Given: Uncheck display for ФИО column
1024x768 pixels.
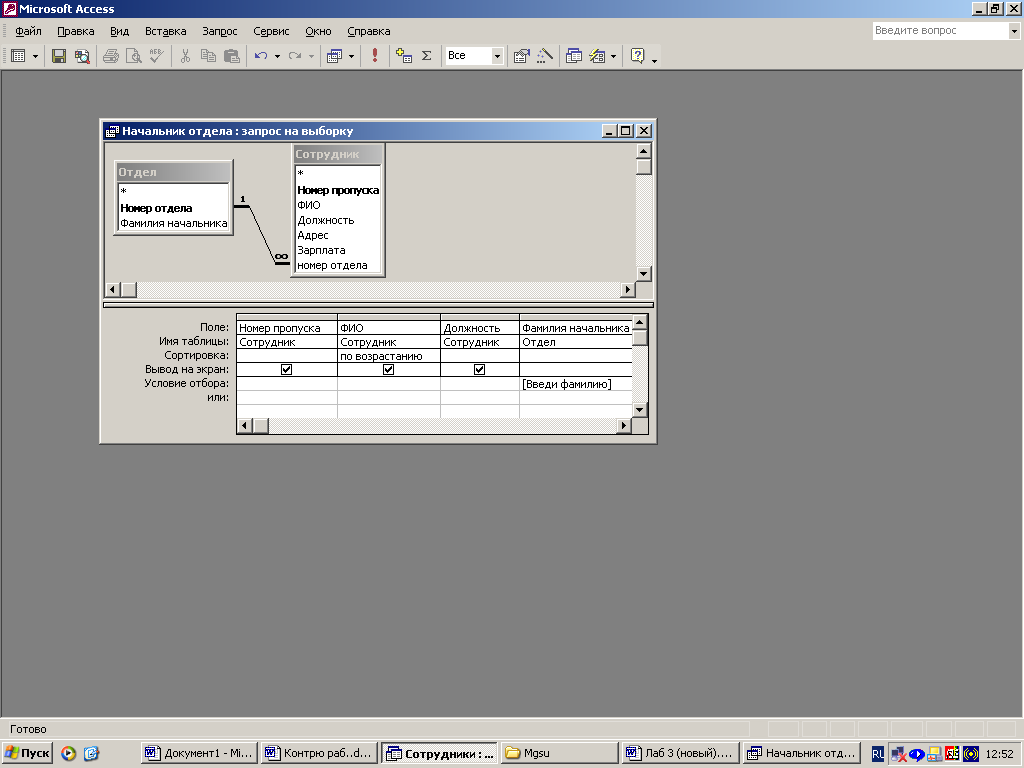Looking at the screenshot, I should (388, 370).
